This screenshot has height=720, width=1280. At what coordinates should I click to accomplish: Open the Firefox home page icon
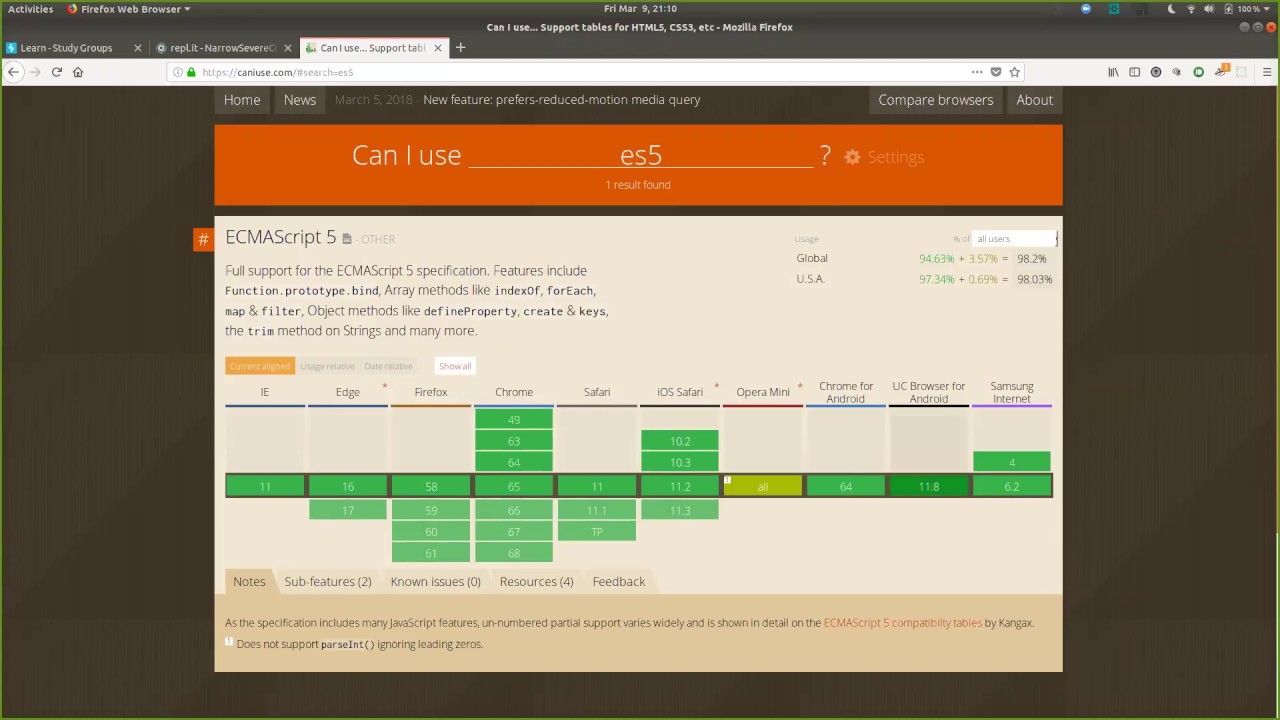tap(78, 72)
